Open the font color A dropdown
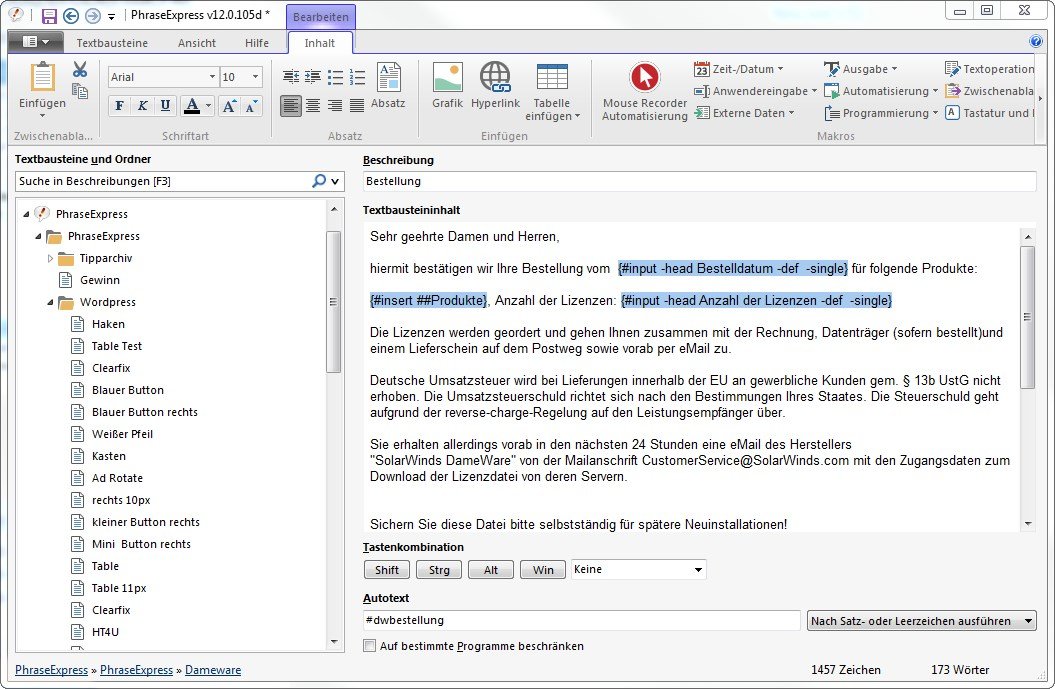The width and height of the screenshot is (1055, 689). click(x=208, y=106)
